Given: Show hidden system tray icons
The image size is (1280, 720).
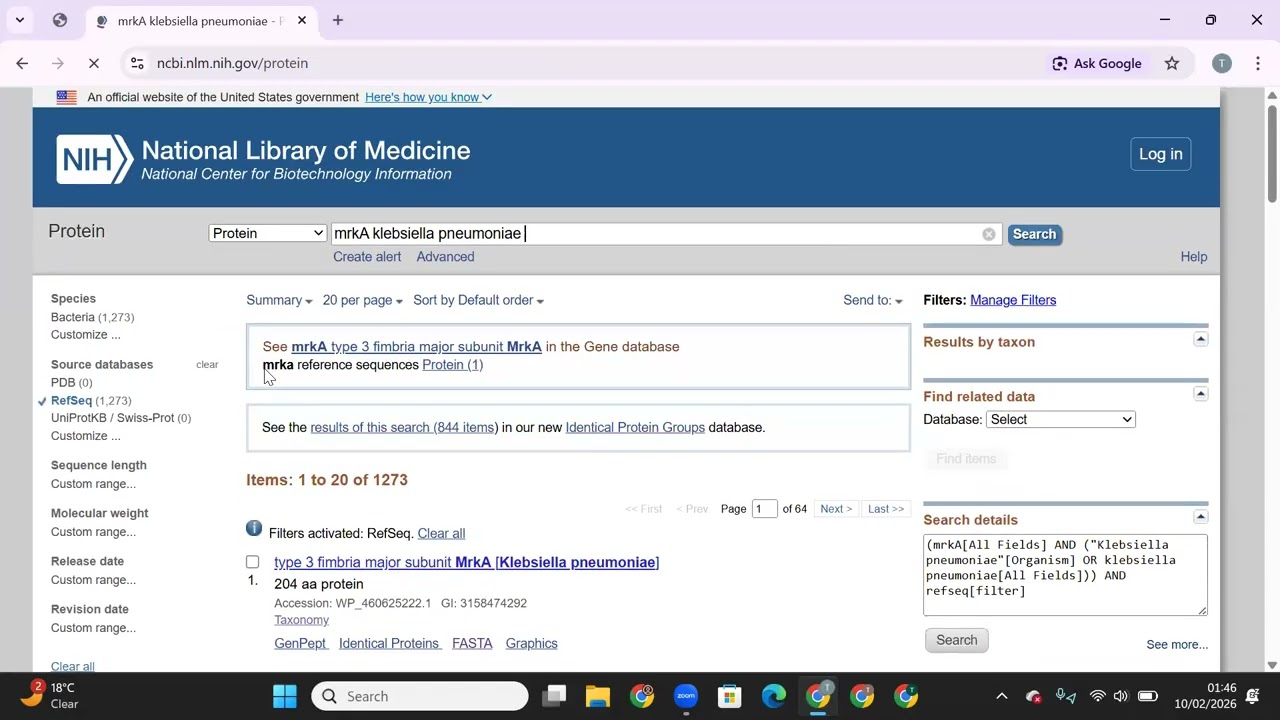Looking at the screenshot, I should [x=1001, y=696].
